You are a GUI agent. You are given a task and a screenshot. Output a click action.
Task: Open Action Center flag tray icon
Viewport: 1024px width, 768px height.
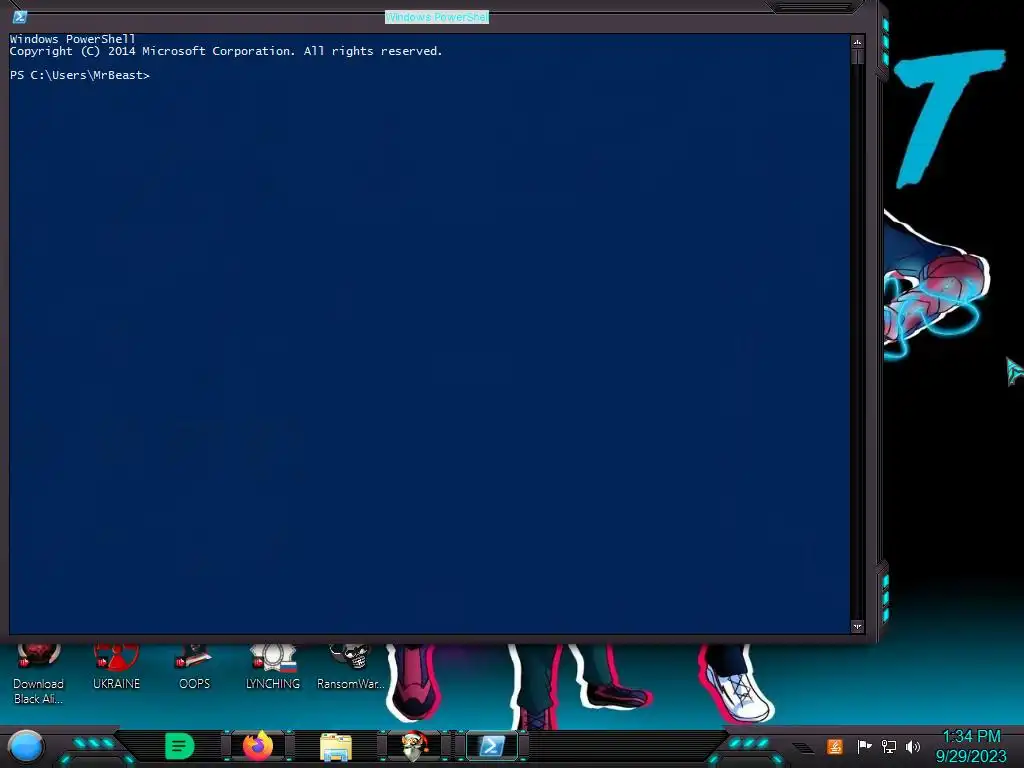(x=864, y=746)
